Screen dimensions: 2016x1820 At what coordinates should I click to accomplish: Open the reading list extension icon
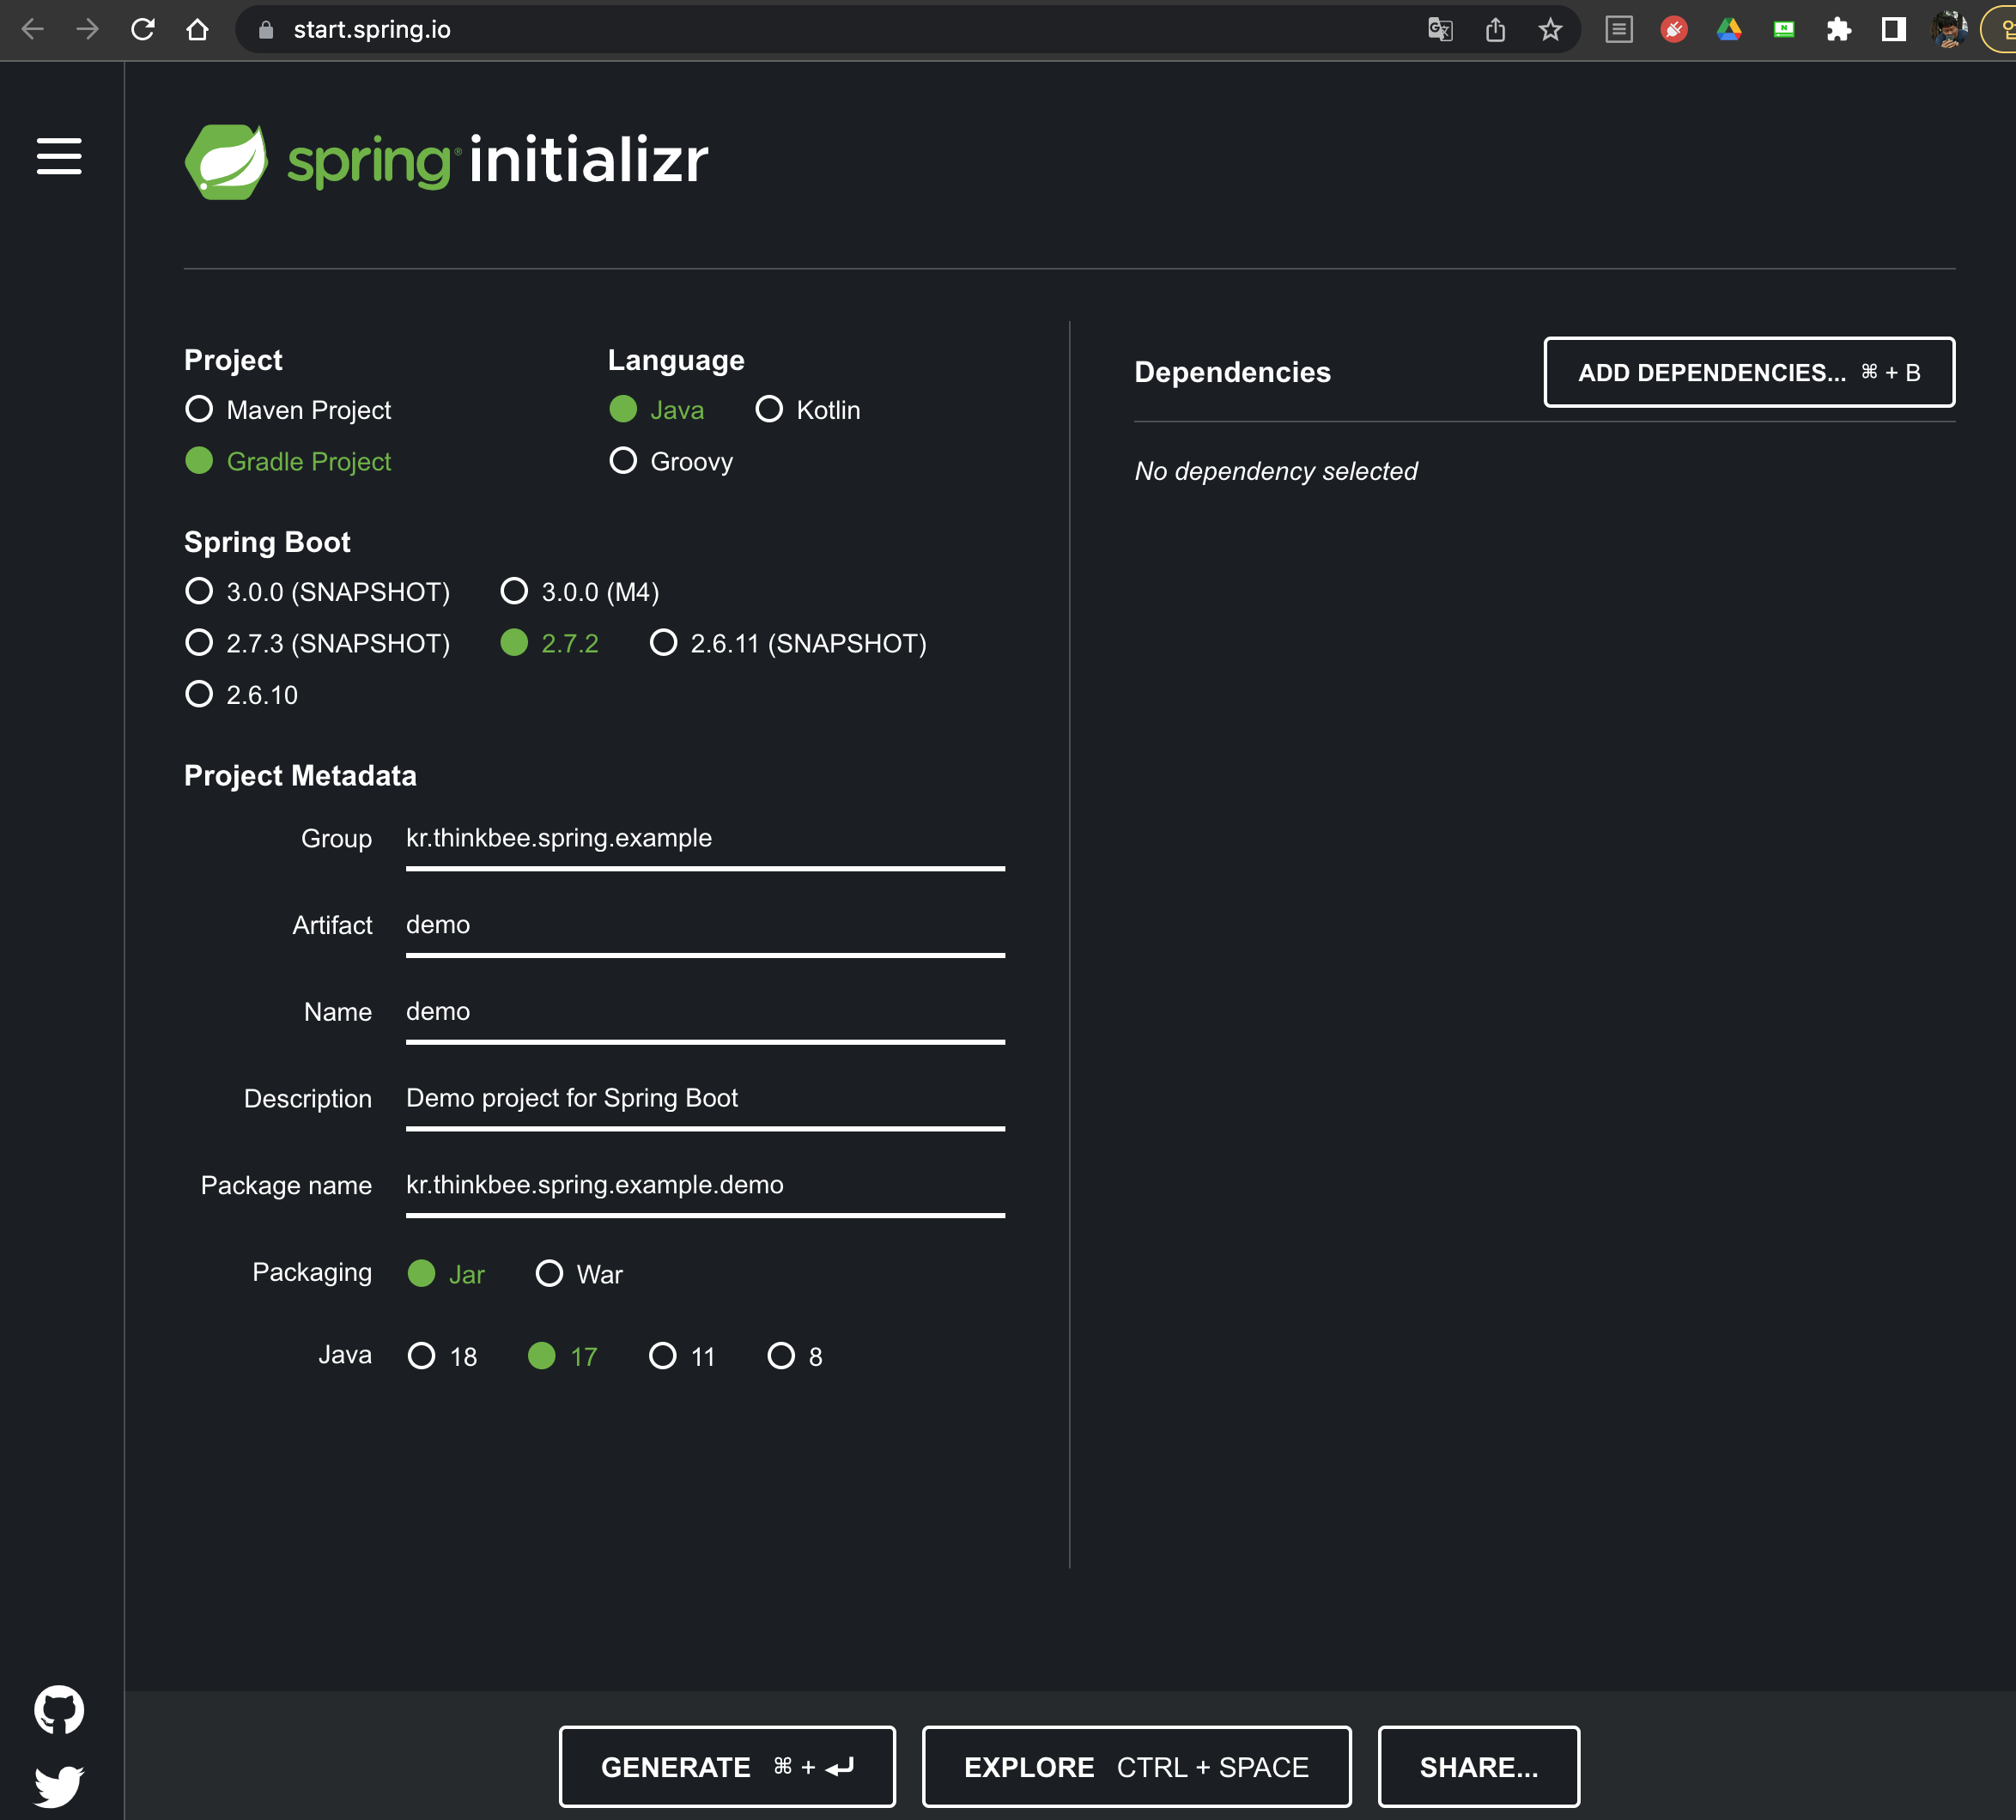1619,30
